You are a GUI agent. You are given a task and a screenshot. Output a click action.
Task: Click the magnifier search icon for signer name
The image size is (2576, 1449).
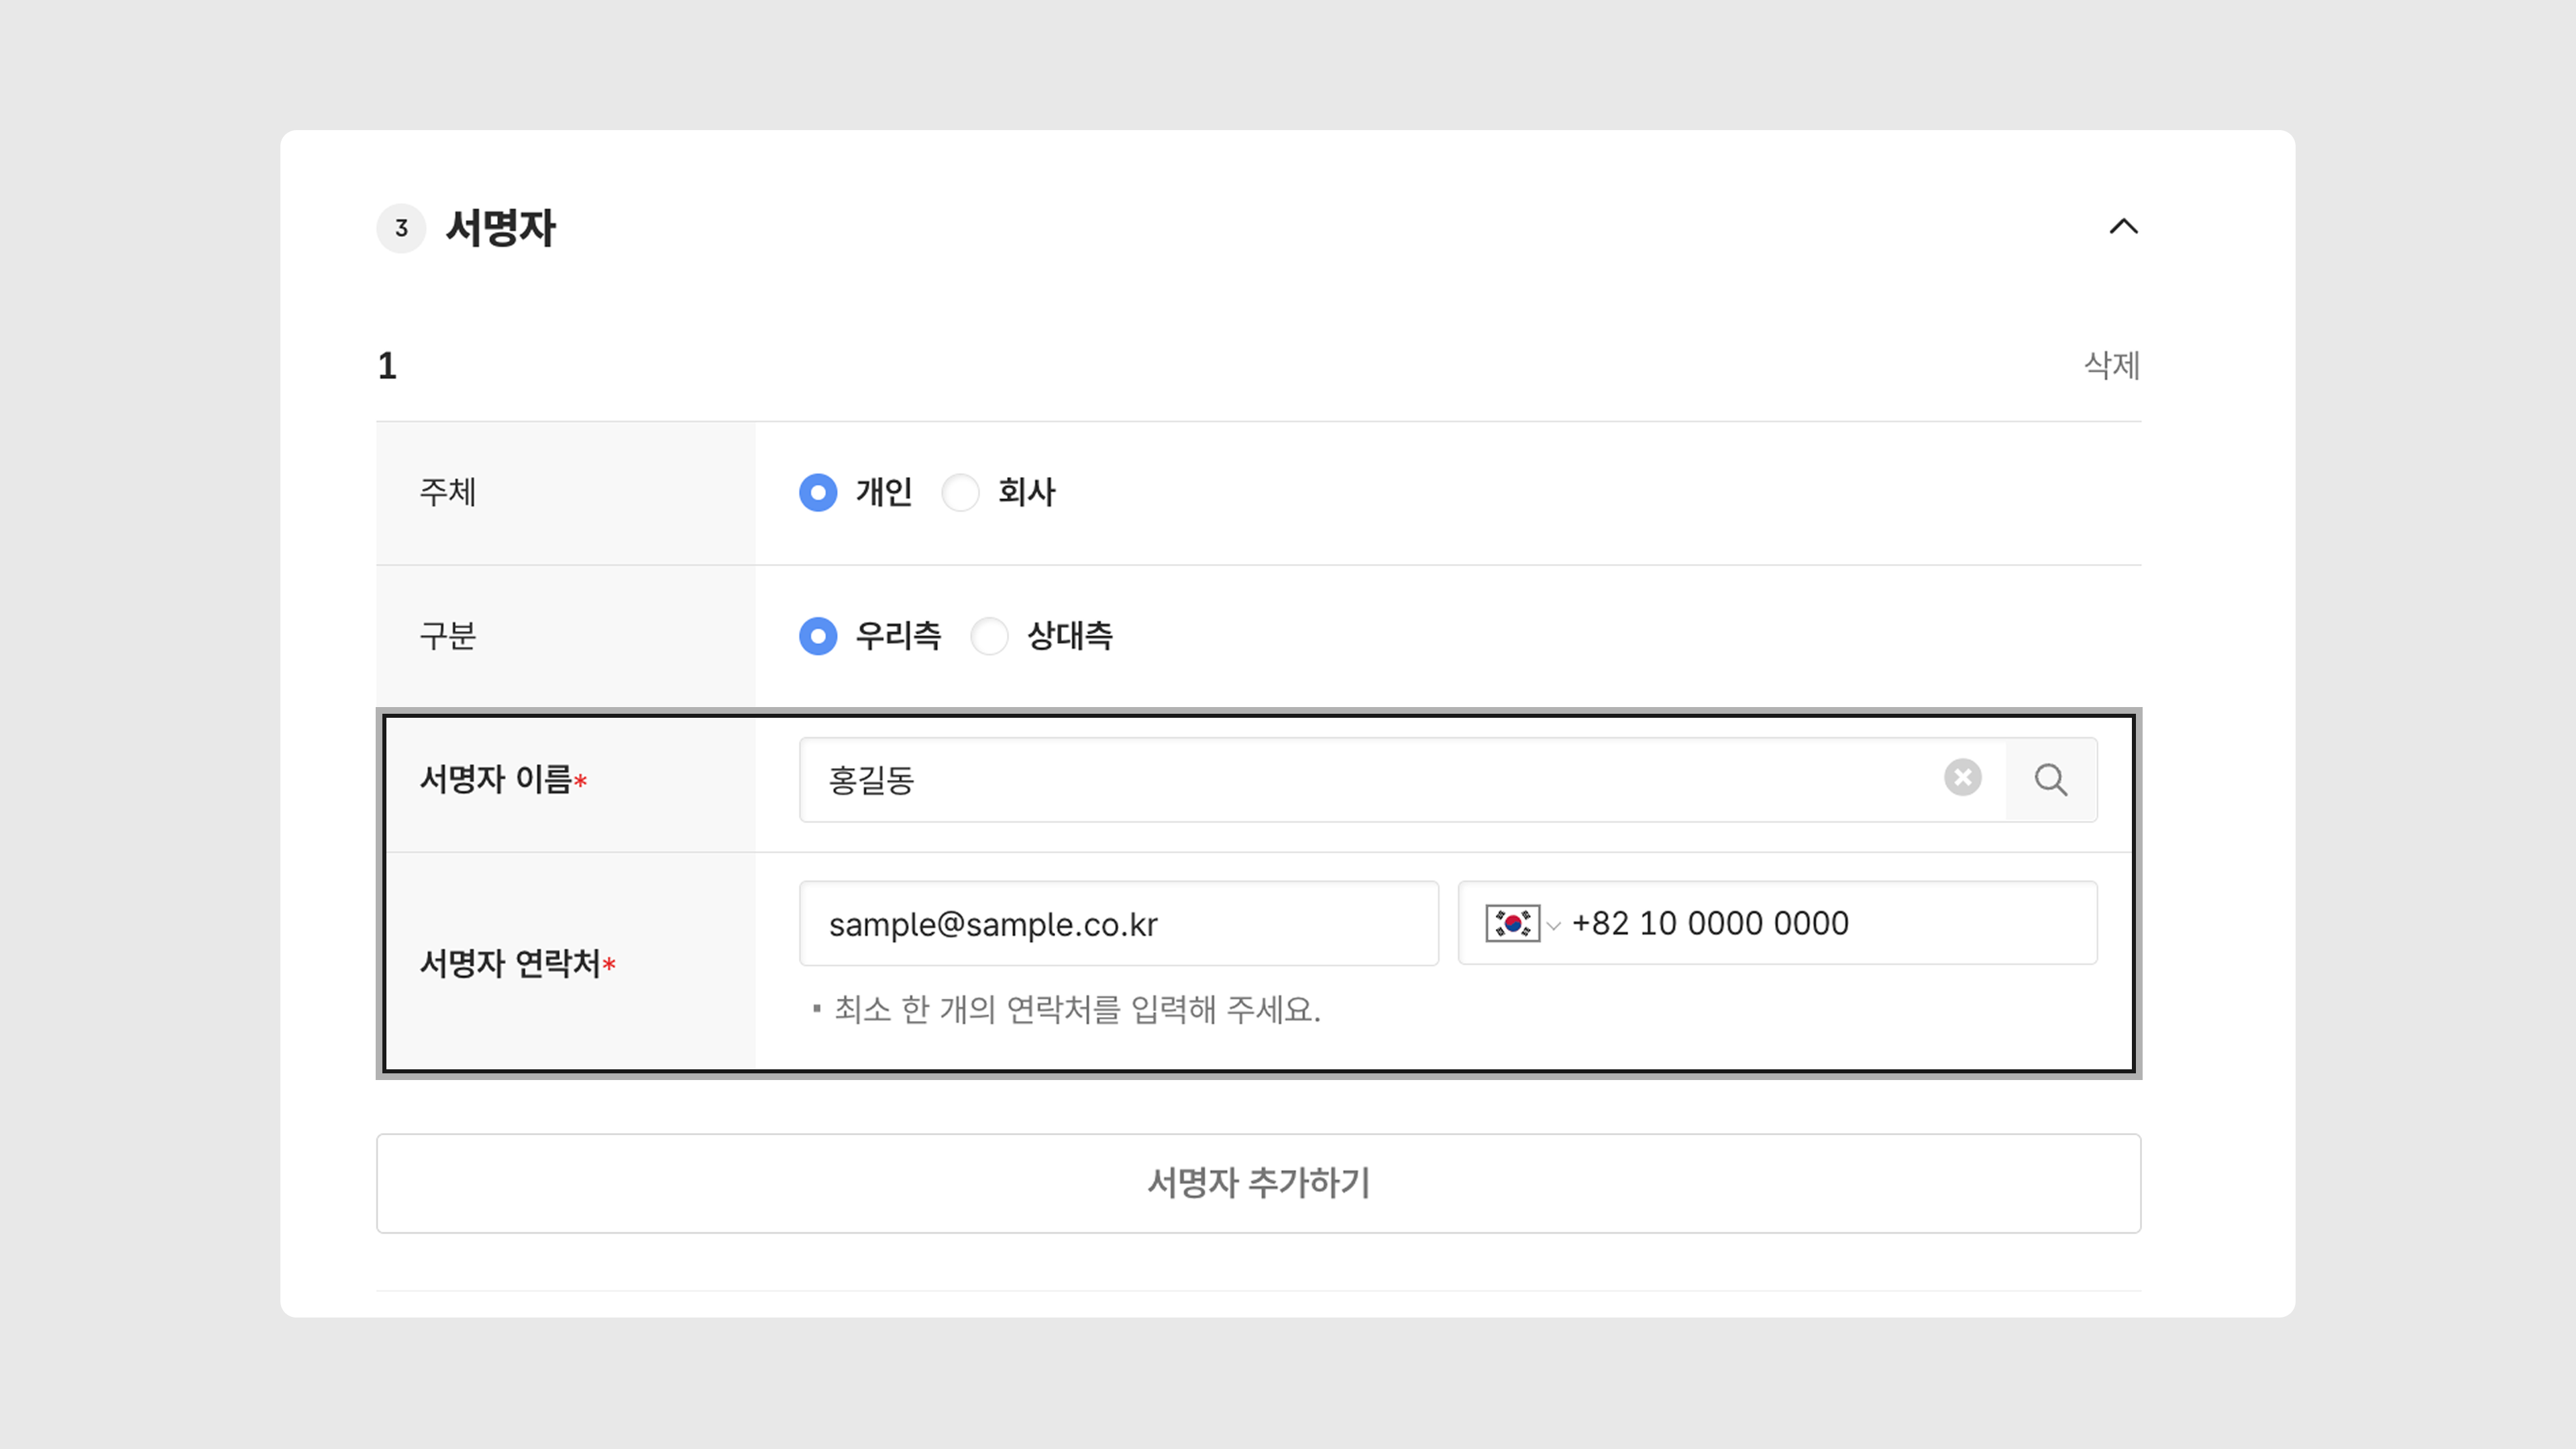tap(2051, 780)
